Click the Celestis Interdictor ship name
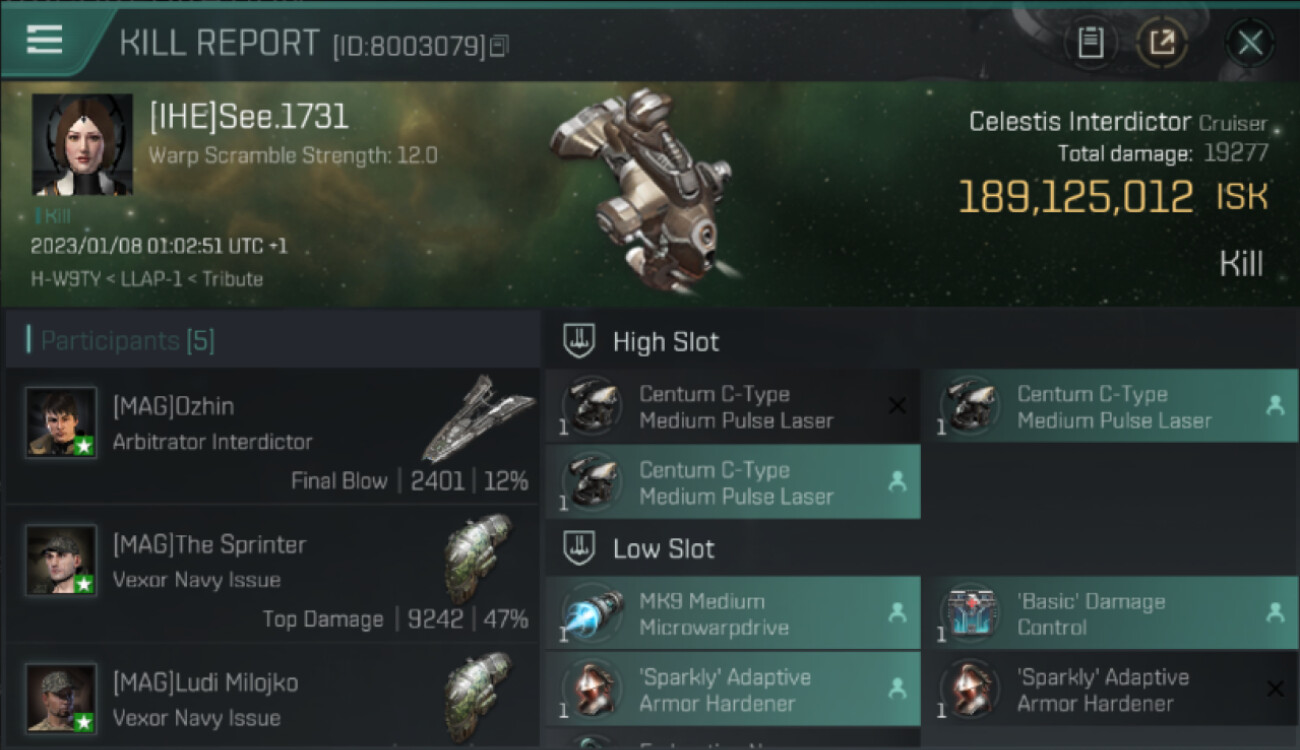Viewport: 1300px width, 750px height. point(1080,122)
